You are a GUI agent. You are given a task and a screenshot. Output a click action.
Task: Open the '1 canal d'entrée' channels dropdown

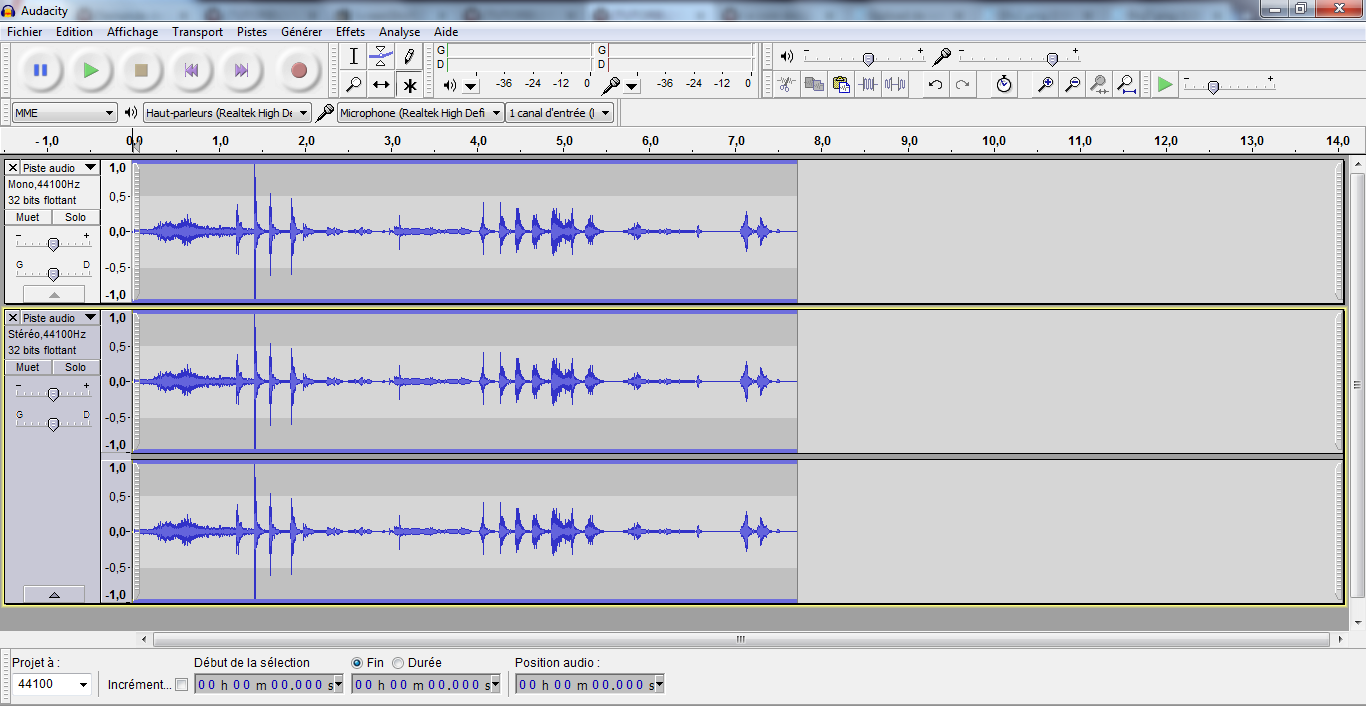click(558, 112)
